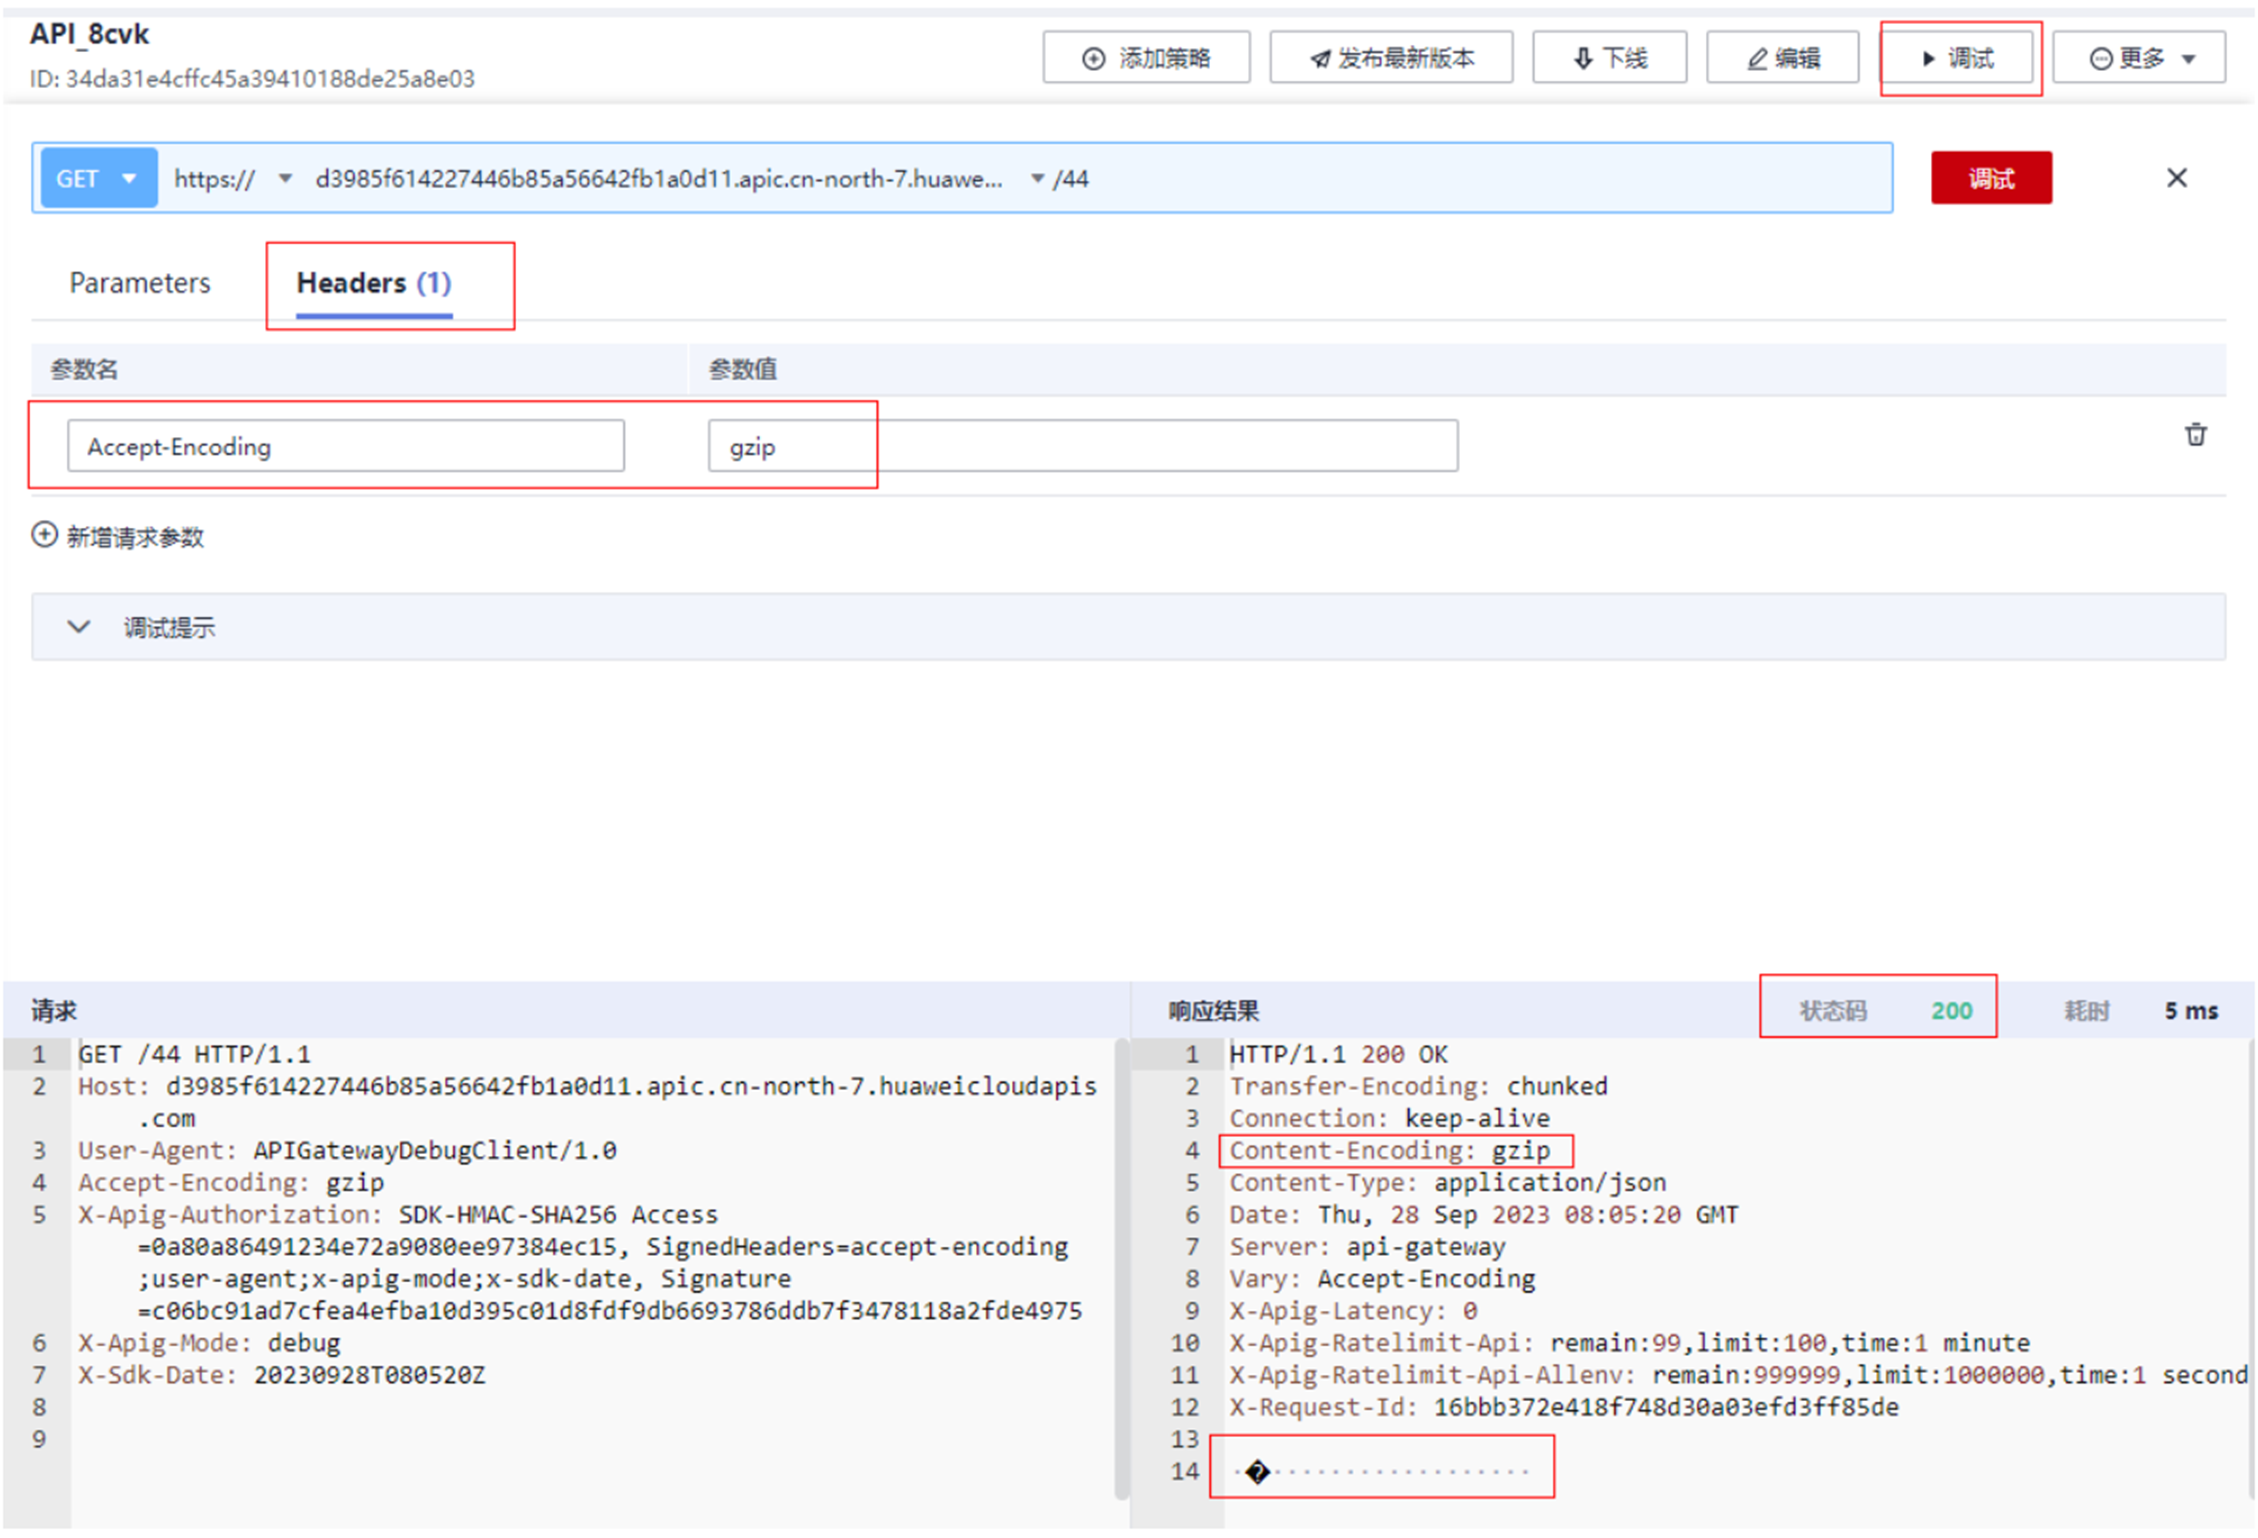
Task: Click the GET /44 HTTP/1.1 request line
Action: [x=194, y=1055]
